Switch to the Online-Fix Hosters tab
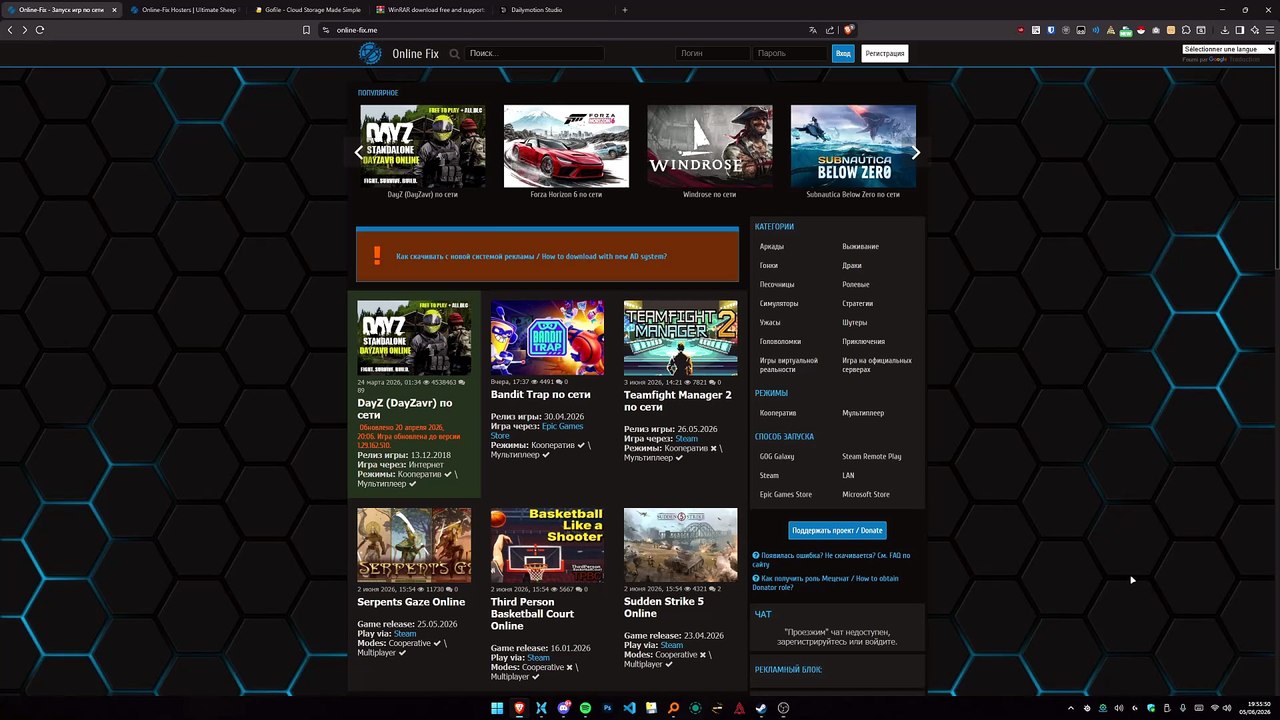The width and height of the screenshot is (1280, 720). tap(186, 10)
